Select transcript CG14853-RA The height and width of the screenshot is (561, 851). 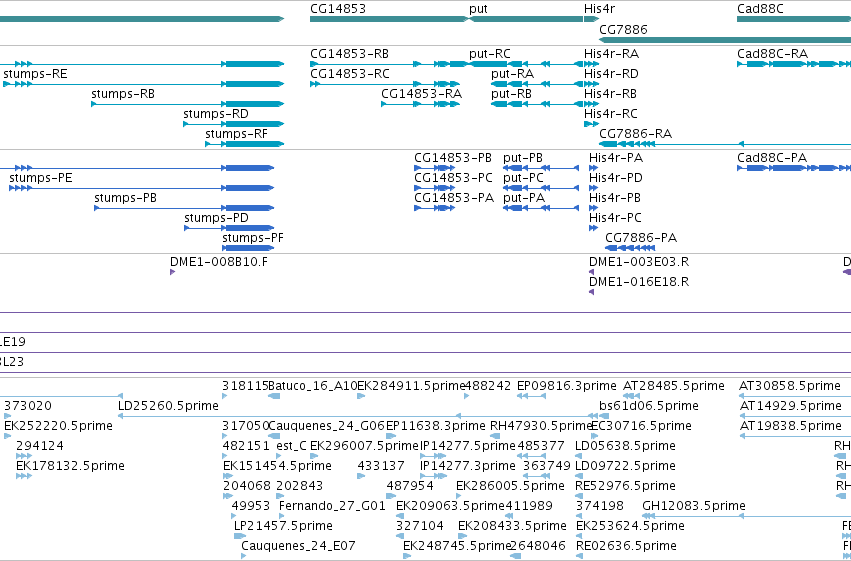(x=421, y=104)
